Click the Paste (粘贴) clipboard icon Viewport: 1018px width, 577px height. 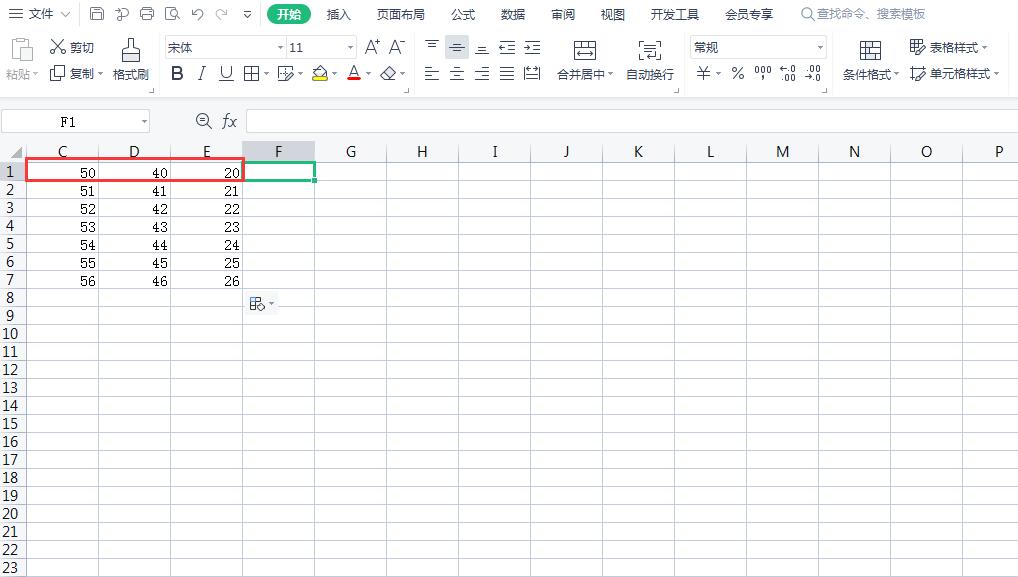21,50
